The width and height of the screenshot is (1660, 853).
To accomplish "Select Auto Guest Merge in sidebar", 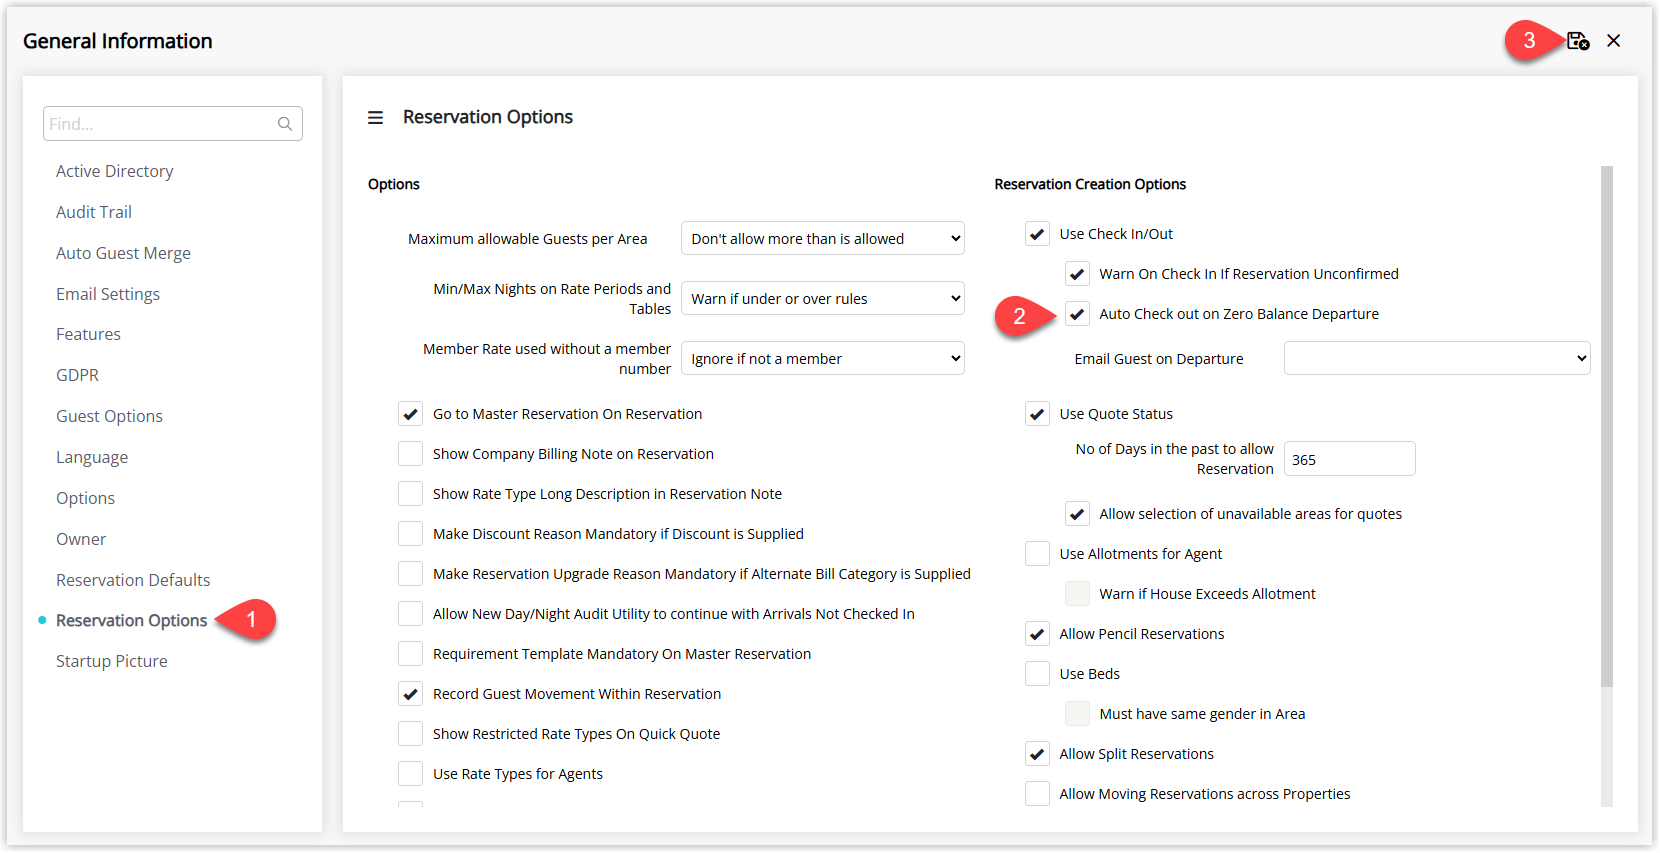I will pyautogui.click(x=123, y=253).
